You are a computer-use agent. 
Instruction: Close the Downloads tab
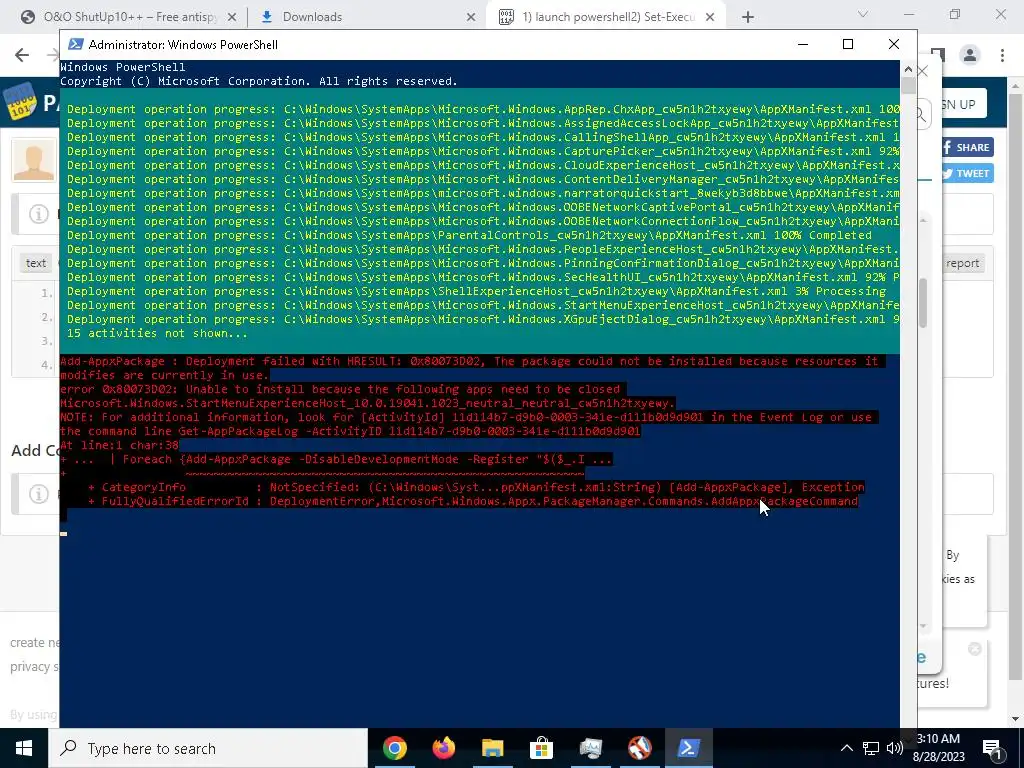coord(471,18)
